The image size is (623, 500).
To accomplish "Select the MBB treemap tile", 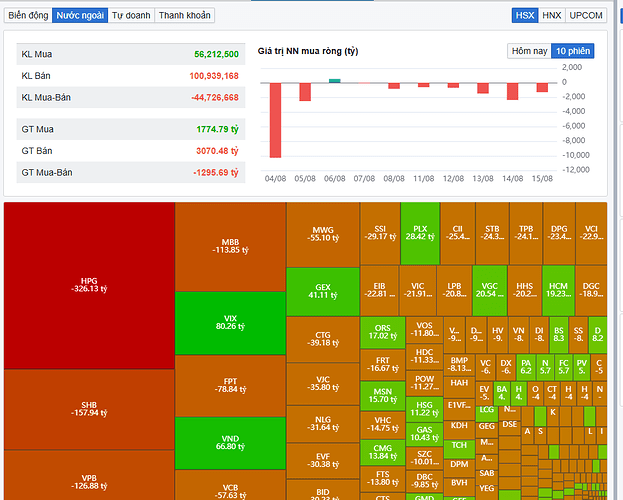I will 230,246.
